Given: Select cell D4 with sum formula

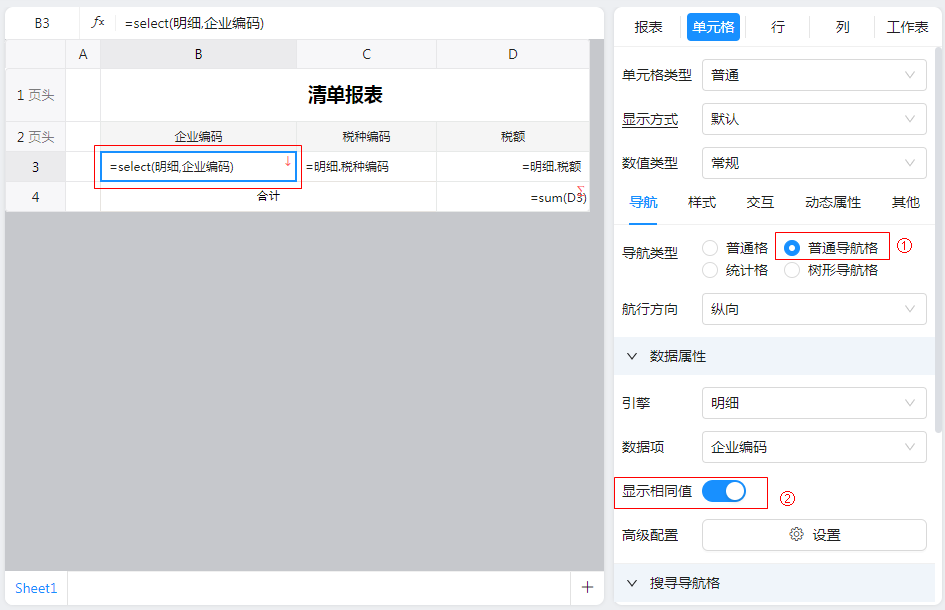Looking at the screenshot, I should (x=512, y=197).
